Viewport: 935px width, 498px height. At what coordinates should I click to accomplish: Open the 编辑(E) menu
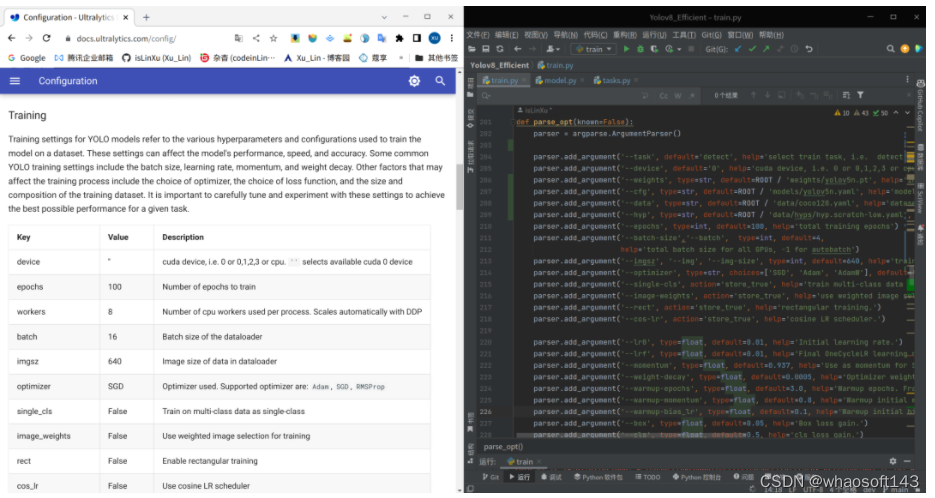pos(506,35)
